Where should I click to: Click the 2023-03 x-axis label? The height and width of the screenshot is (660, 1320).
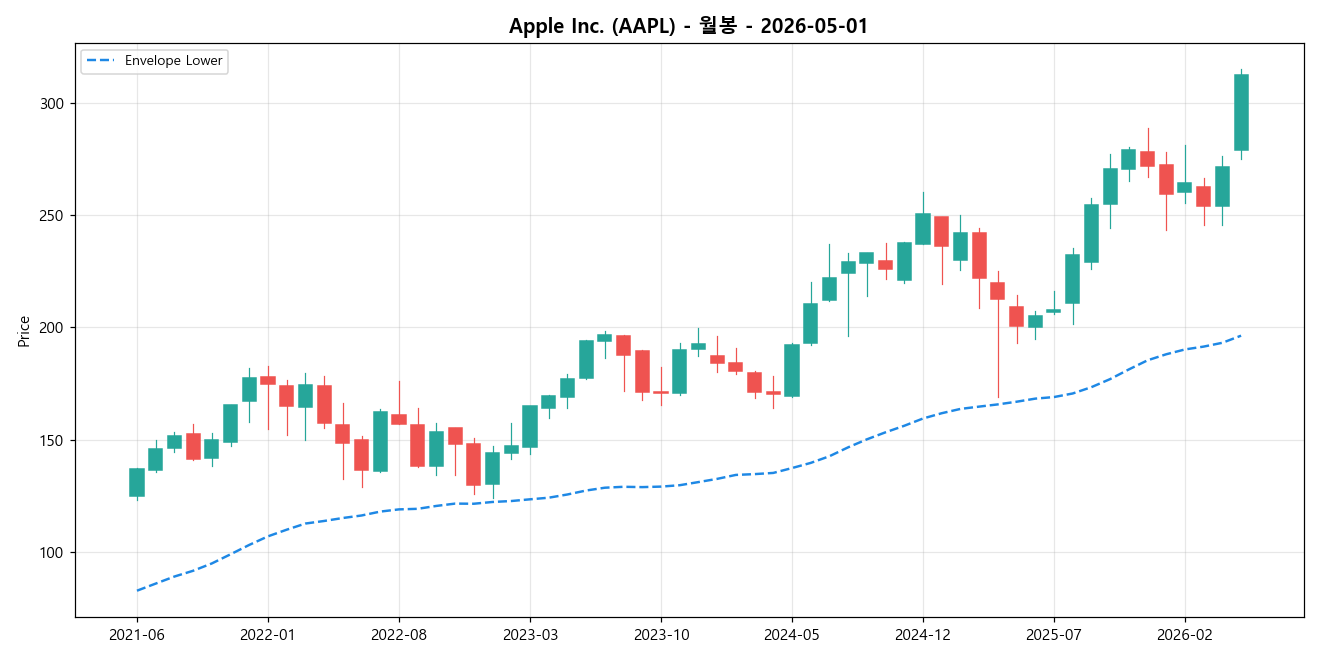pos(530,634)
